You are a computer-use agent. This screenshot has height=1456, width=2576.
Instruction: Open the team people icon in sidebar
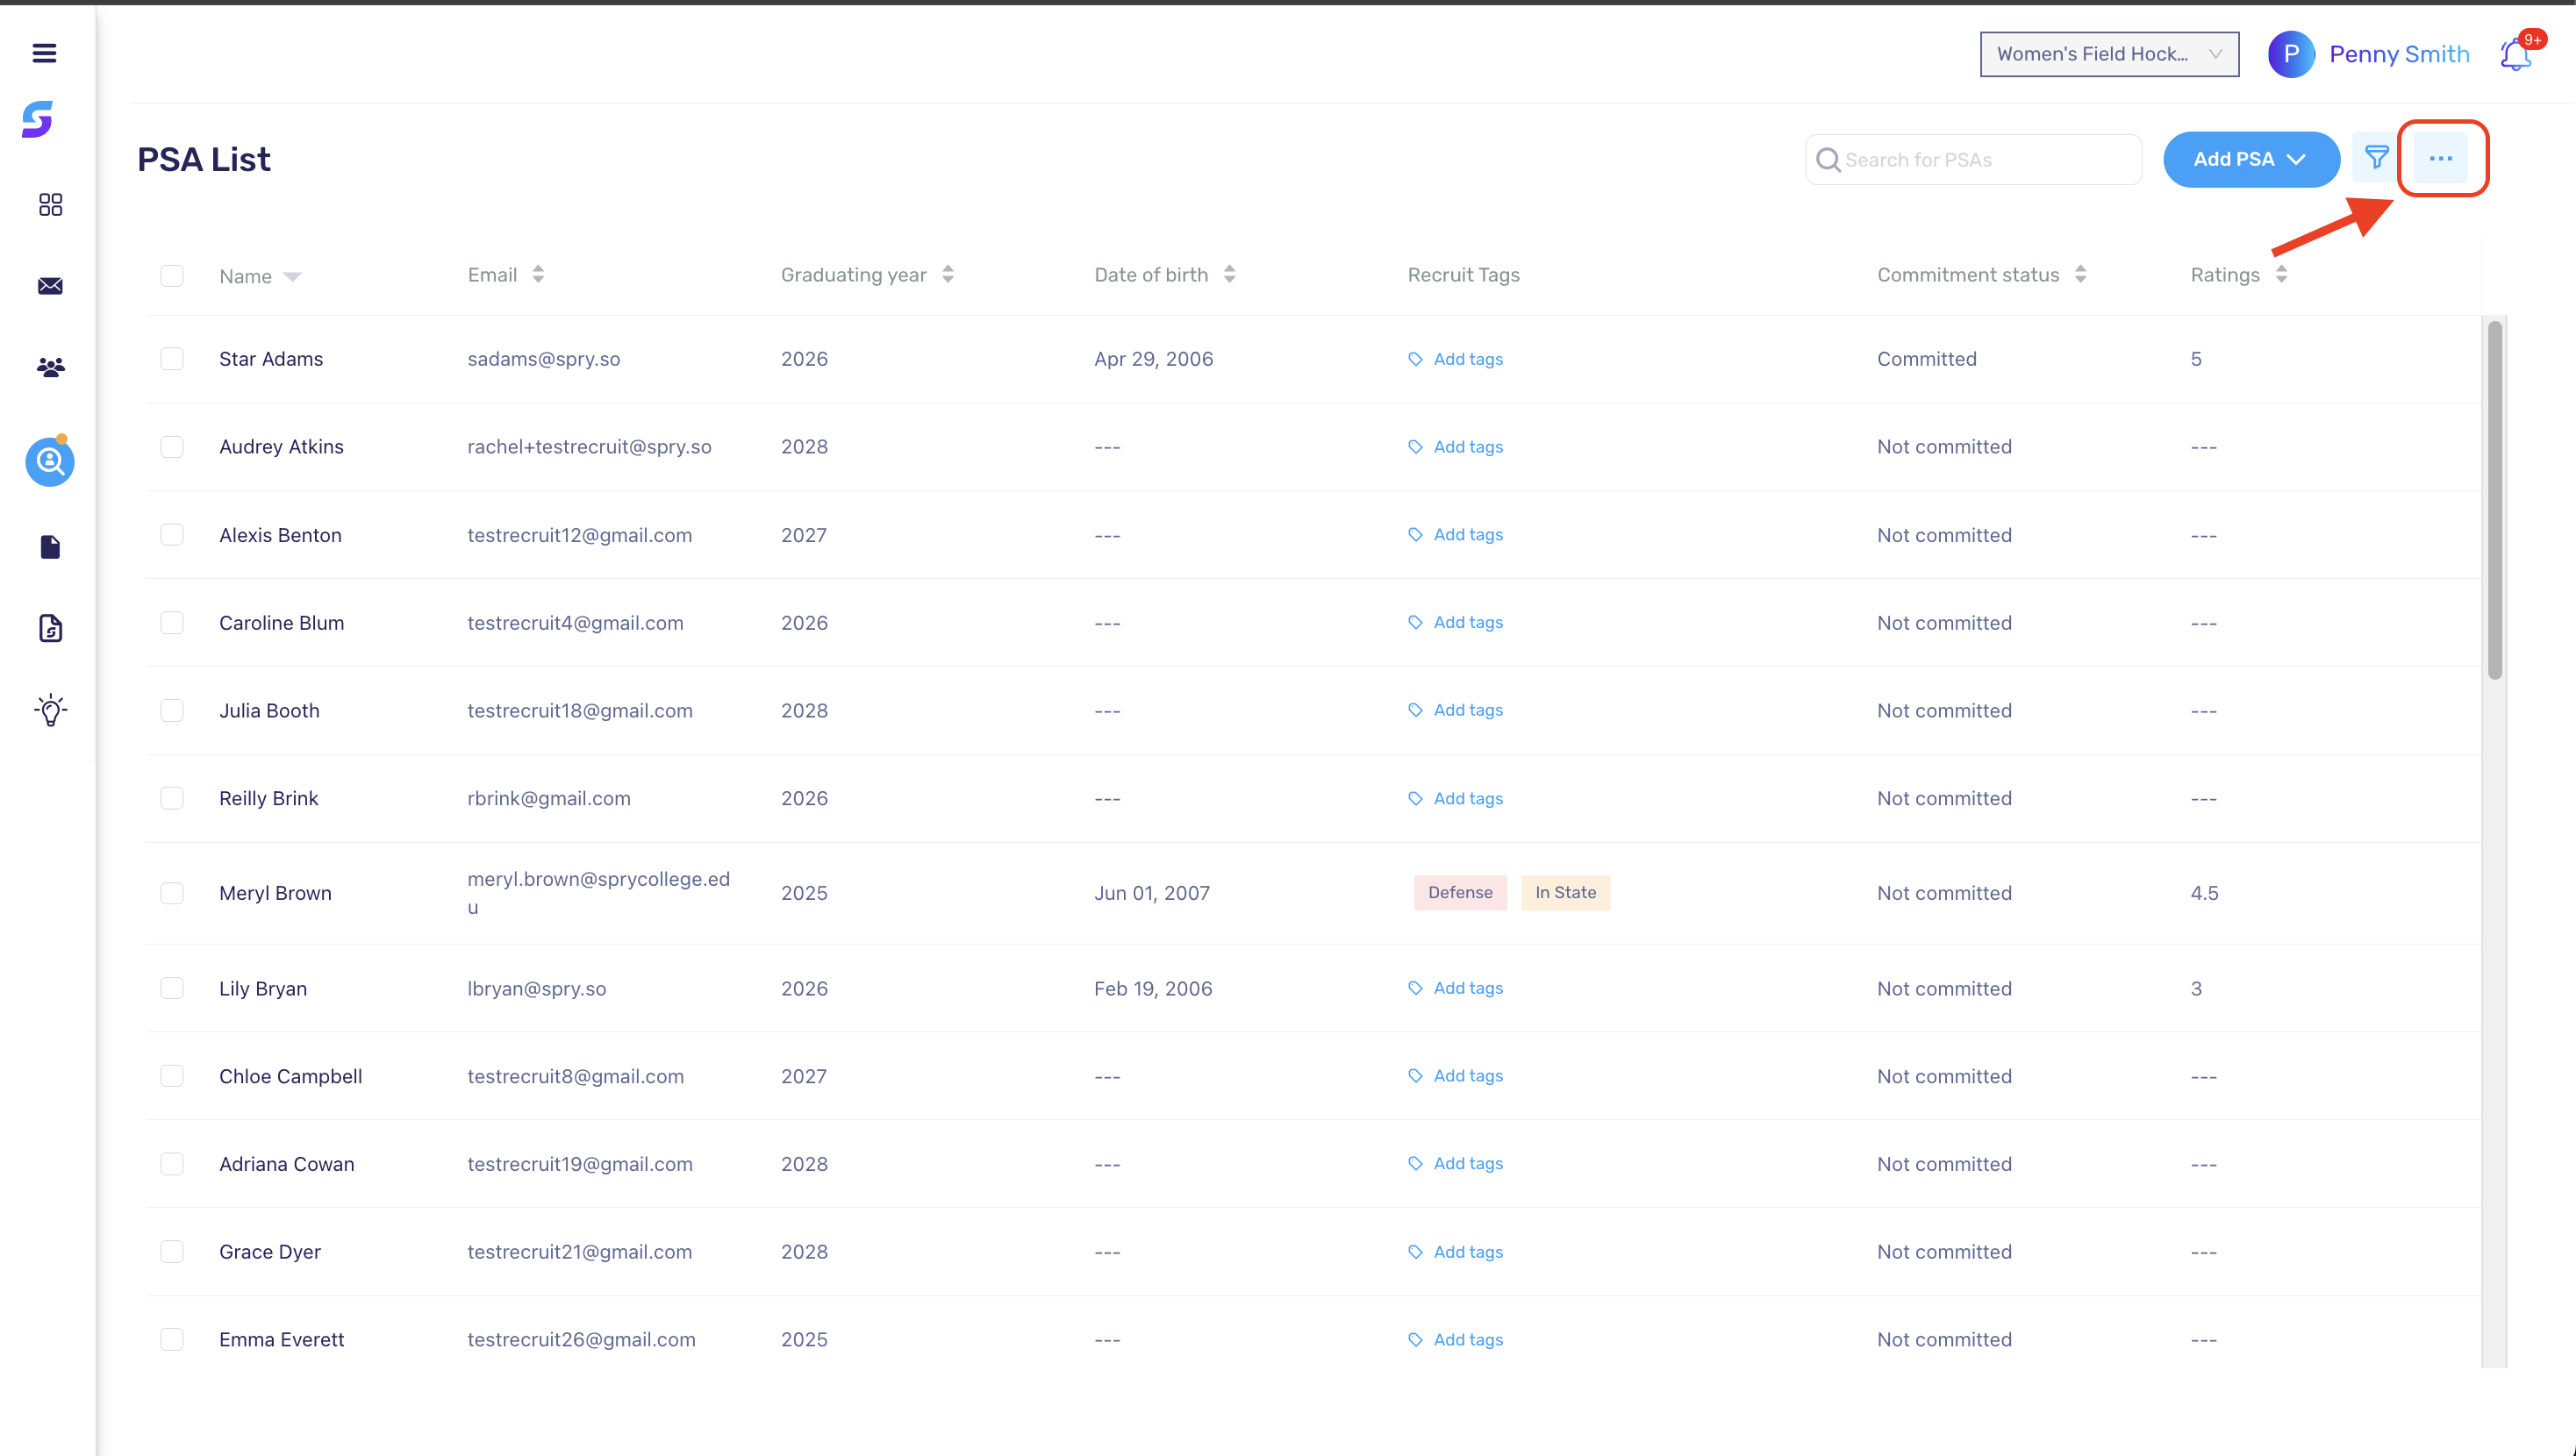[50, 367]
